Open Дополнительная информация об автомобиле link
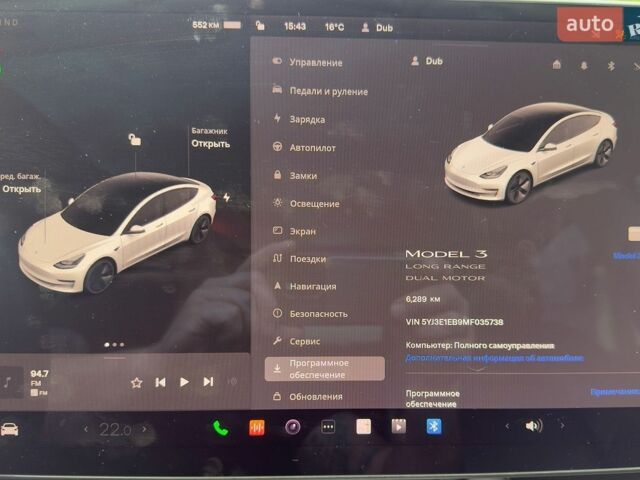 point(494,358)
